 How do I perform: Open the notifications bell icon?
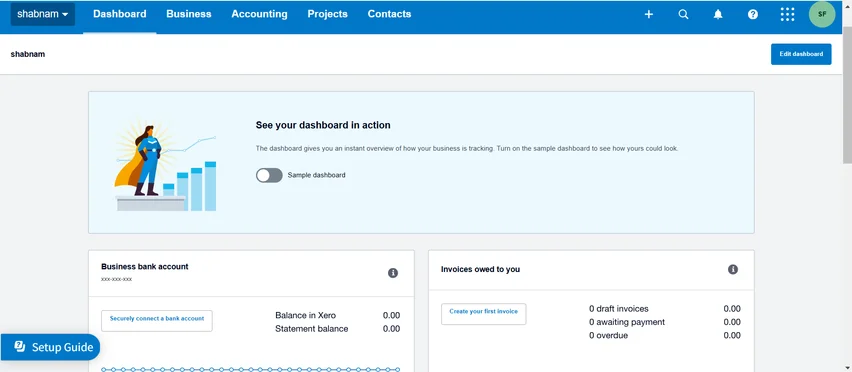718,15
